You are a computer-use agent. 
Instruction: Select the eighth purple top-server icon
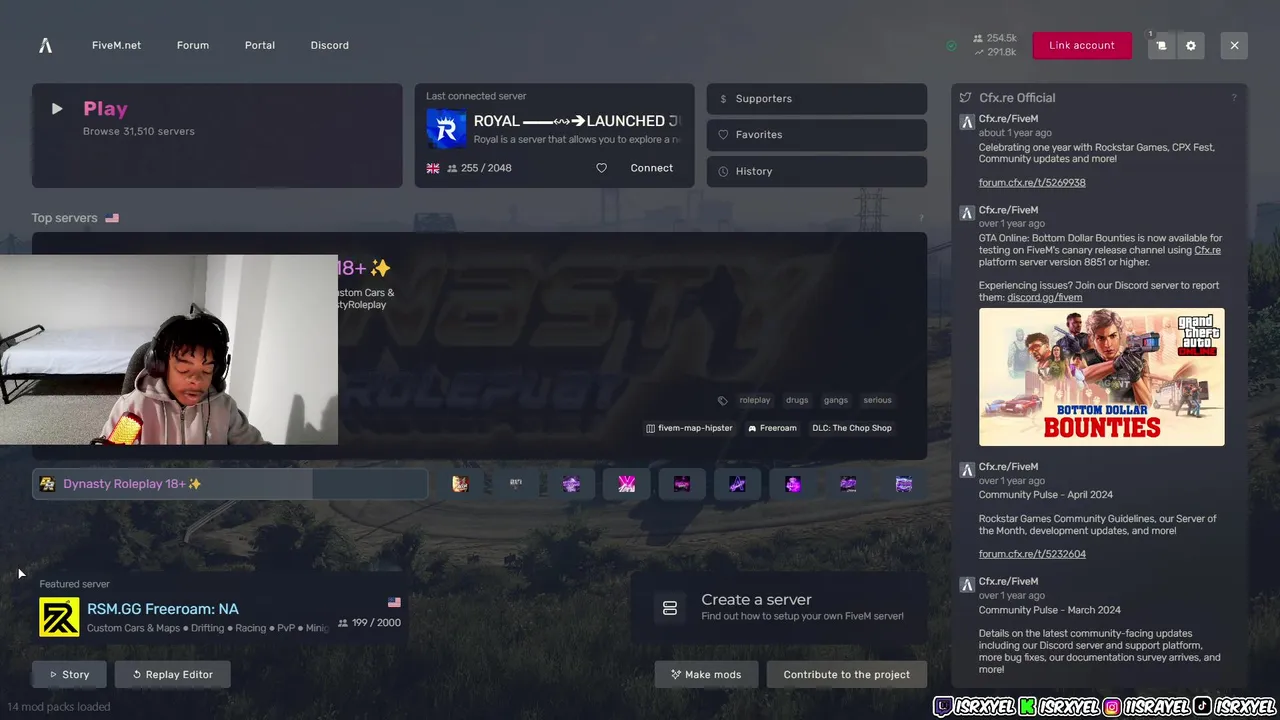(x=848, y=484)
